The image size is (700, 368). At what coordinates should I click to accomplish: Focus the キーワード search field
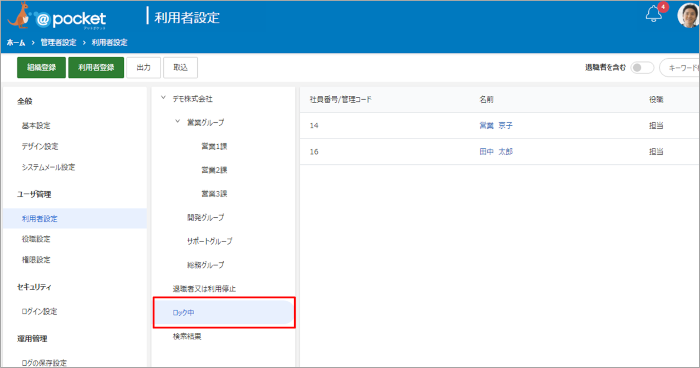pos(679,68)
